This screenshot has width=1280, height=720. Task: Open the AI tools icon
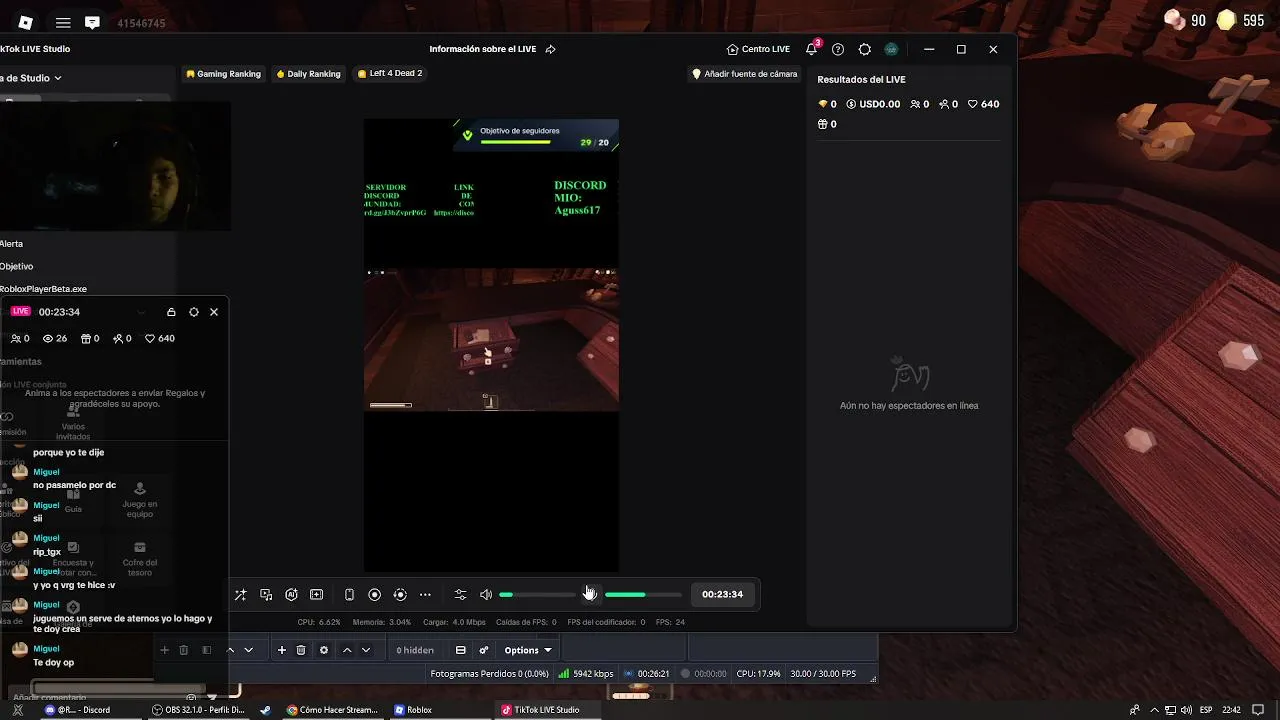click(x=291, y=594)
